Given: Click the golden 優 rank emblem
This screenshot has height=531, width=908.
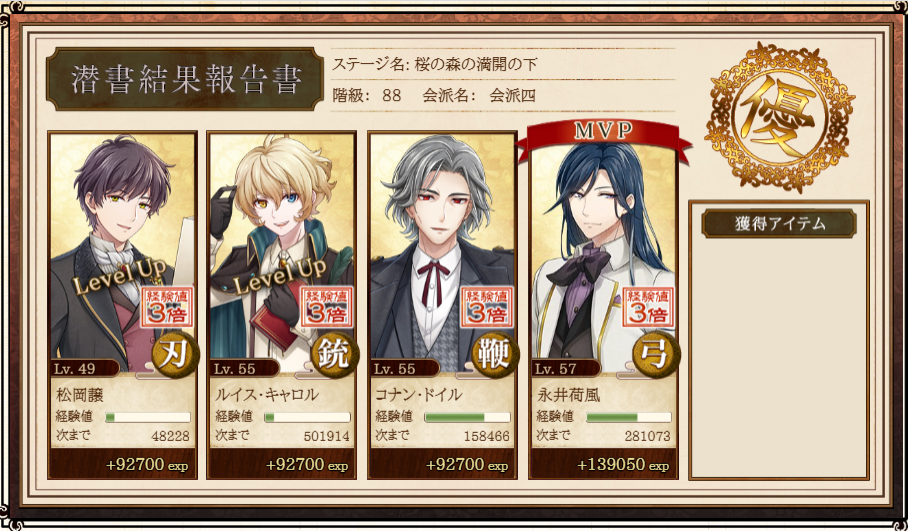Looking at the screenshot, I should tap(779, 117).
